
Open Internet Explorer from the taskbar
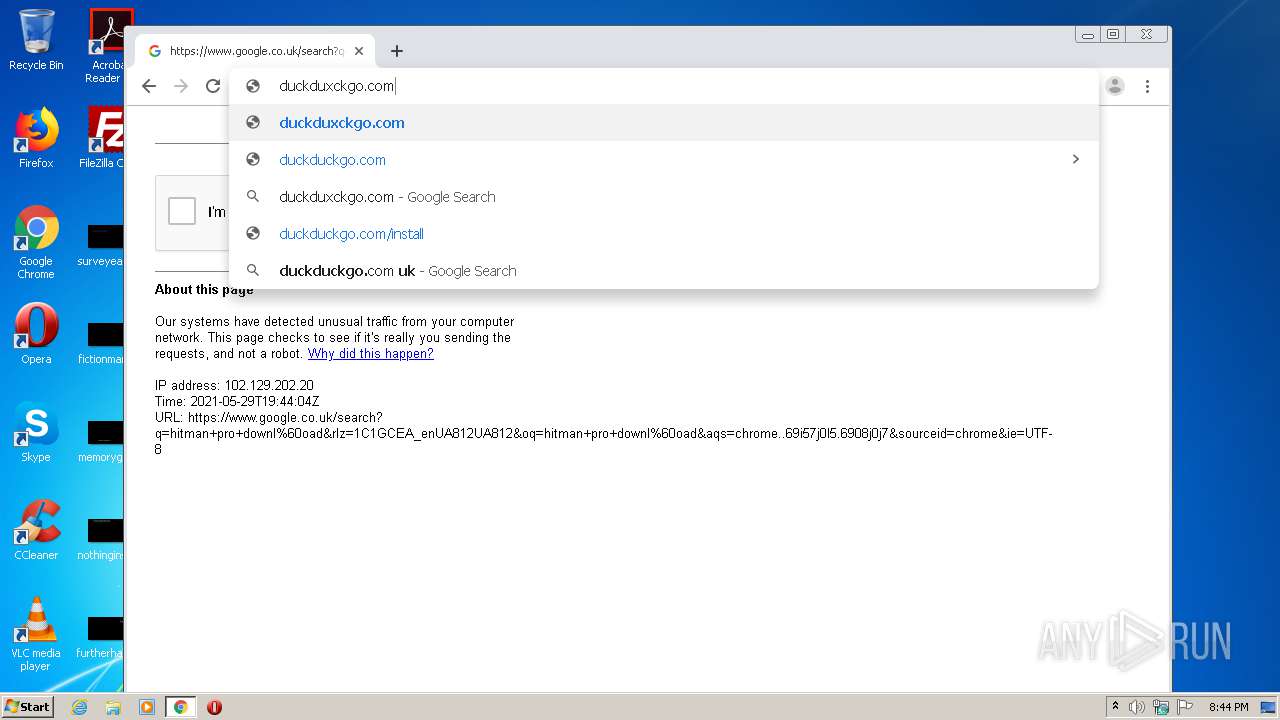click(x=80, y=707)
